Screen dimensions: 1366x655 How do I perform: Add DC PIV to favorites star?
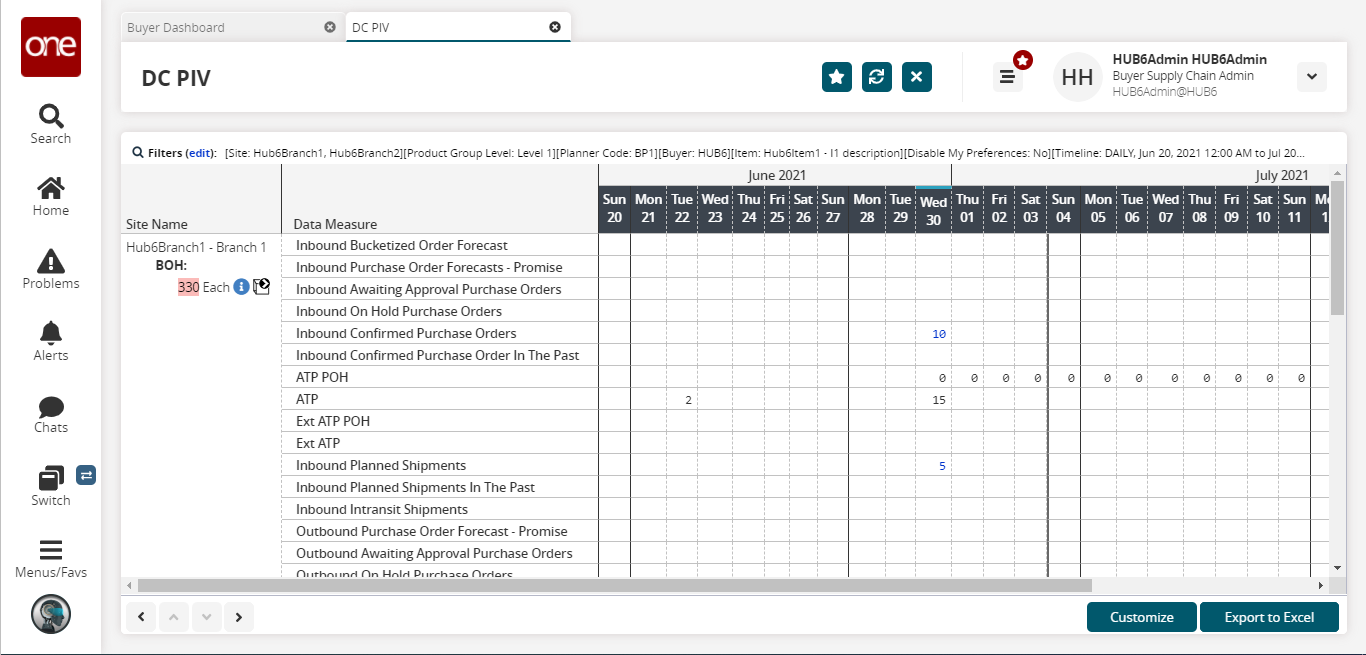[837, 77]
